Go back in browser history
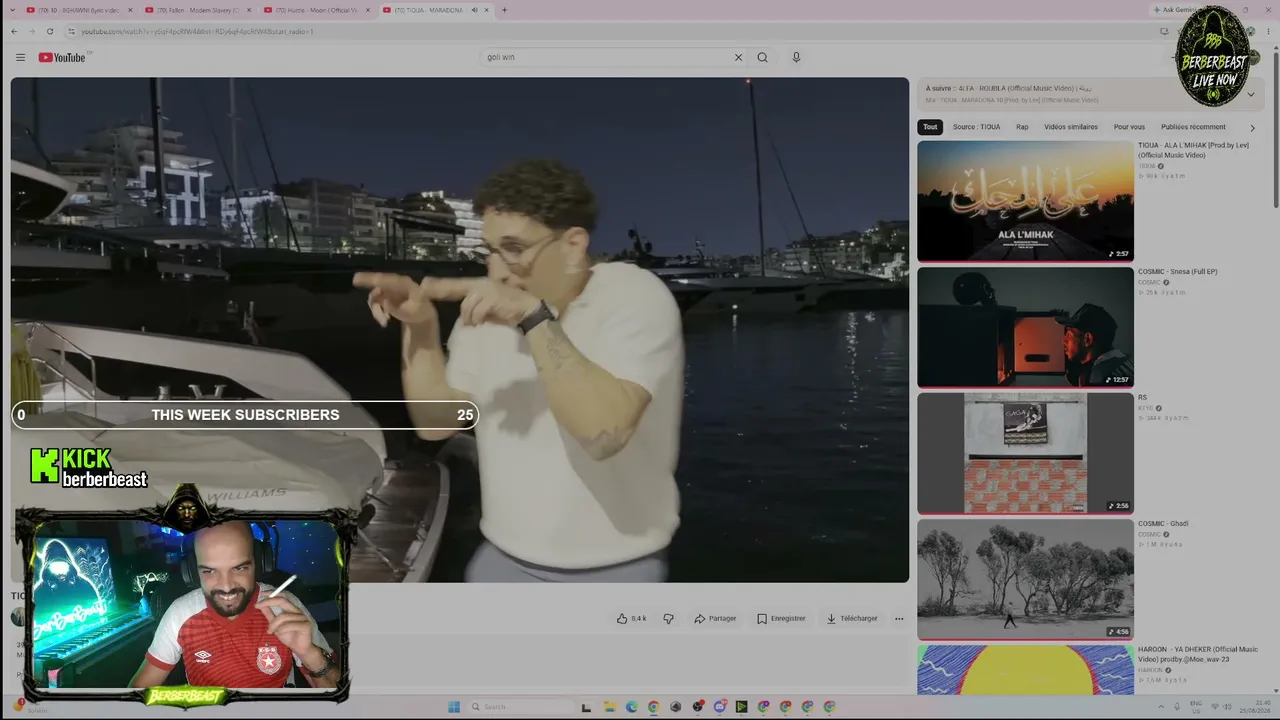This screenshot has width=1280, height=720. click(x=14, y=31)
